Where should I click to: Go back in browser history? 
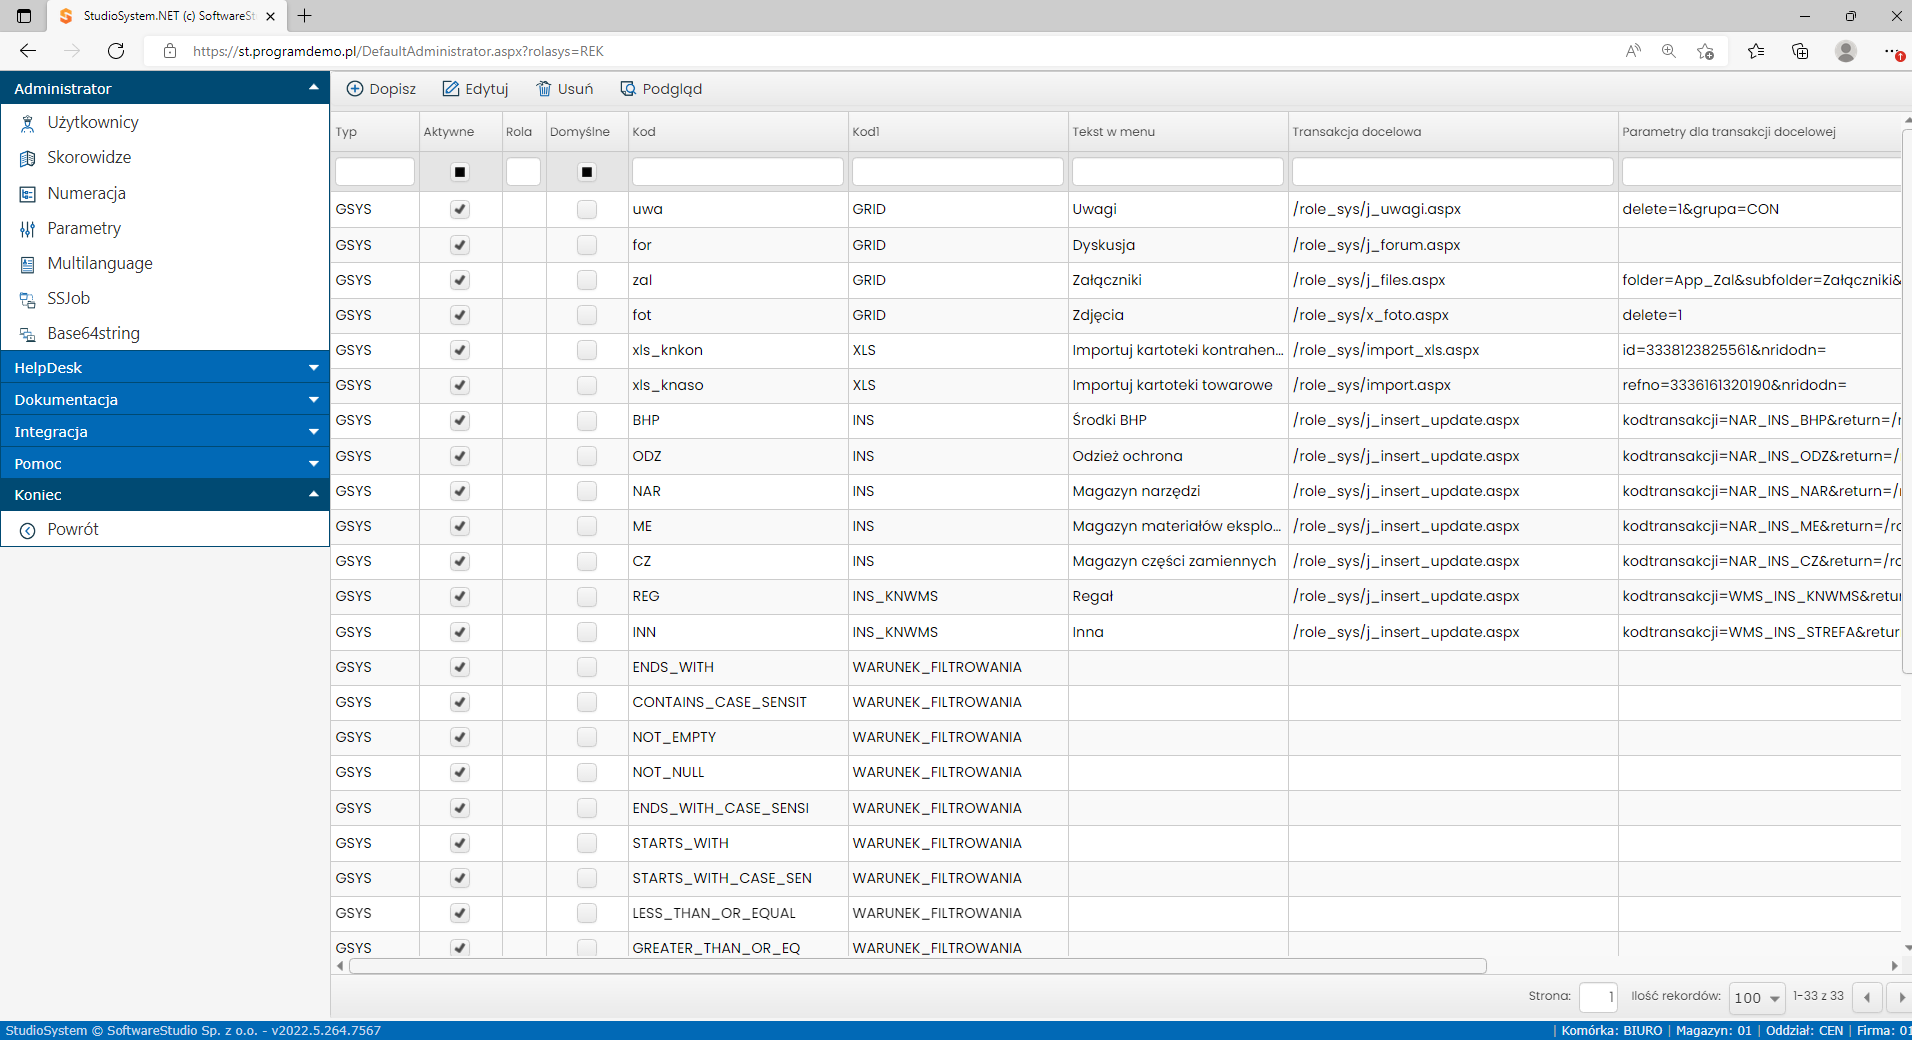click(x=28, y=51)
